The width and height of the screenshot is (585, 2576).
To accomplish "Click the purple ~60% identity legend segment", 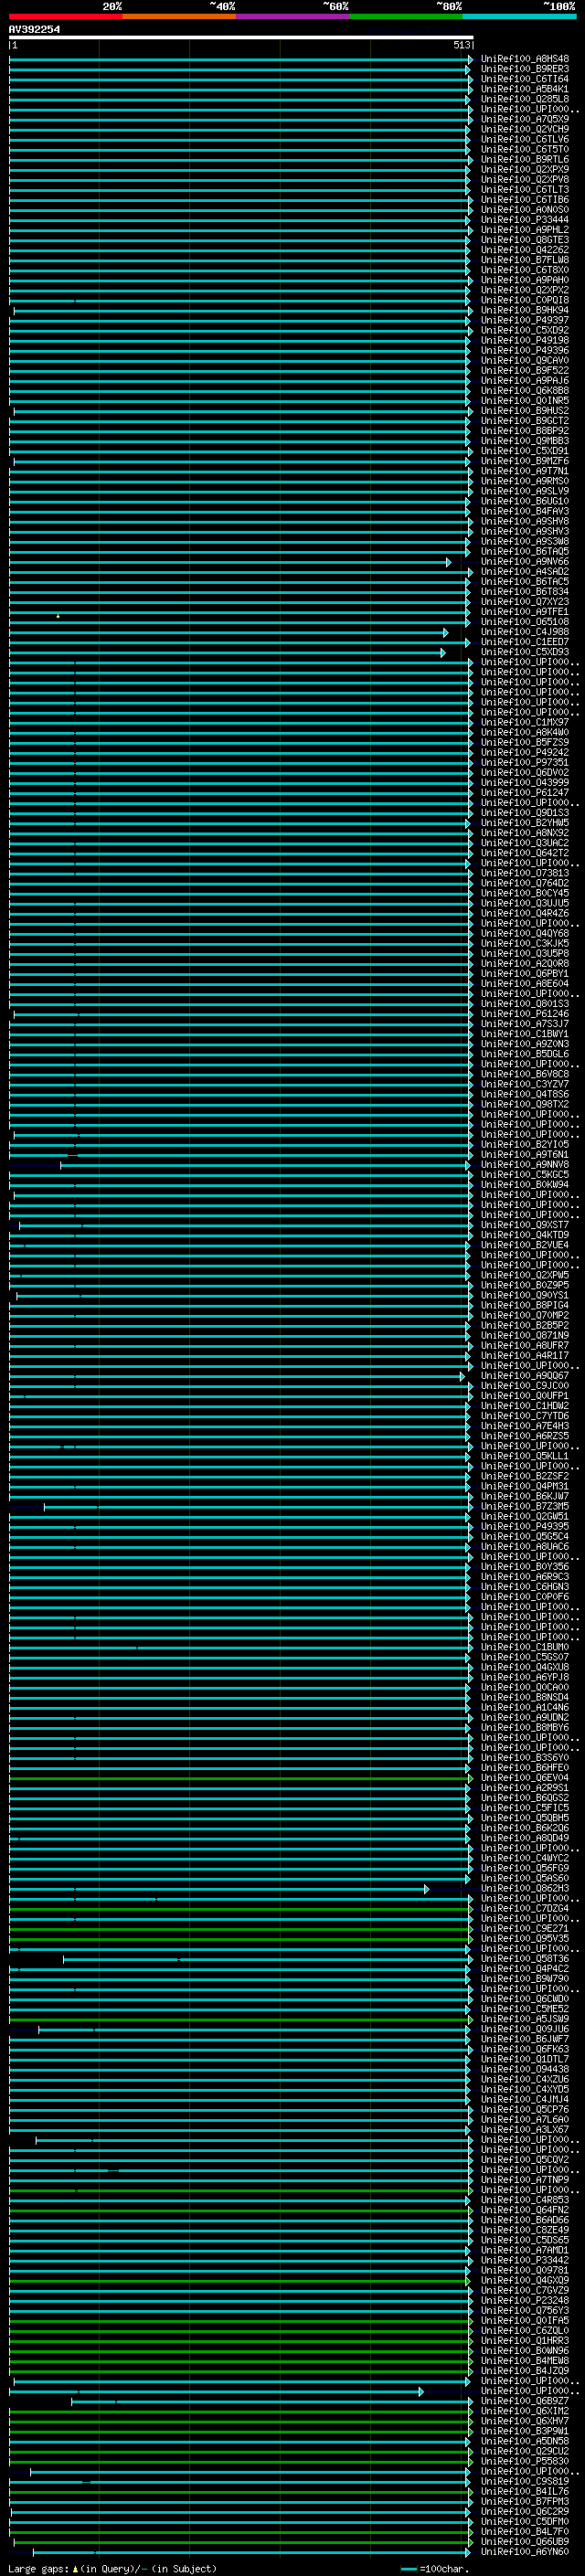I will coord(293,16).
